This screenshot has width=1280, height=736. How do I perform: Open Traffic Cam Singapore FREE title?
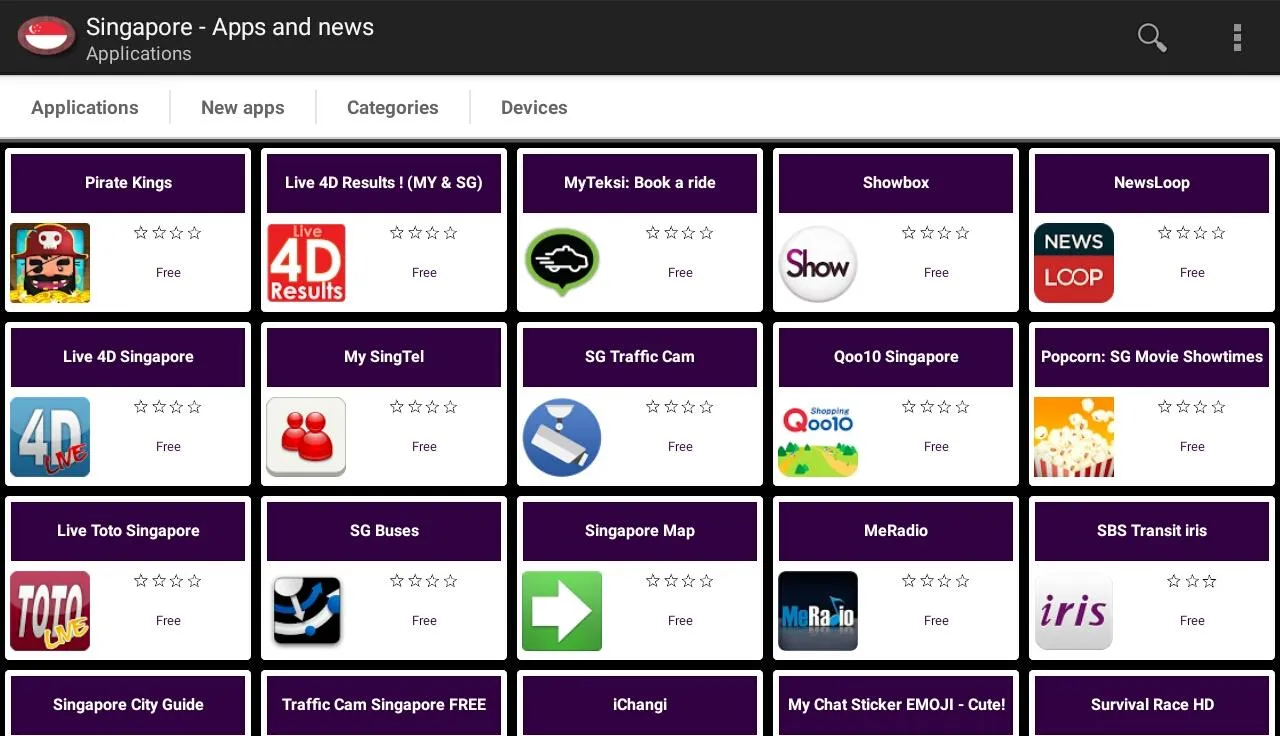[384, 704]
